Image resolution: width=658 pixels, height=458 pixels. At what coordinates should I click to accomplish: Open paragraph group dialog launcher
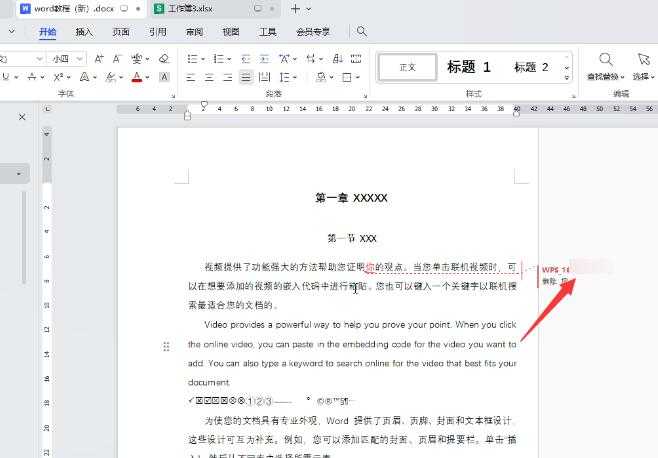pos(365,97)
